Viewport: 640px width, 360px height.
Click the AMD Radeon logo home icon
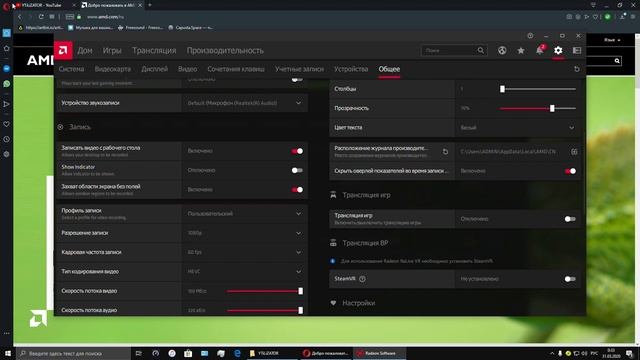tap(63, 51)
